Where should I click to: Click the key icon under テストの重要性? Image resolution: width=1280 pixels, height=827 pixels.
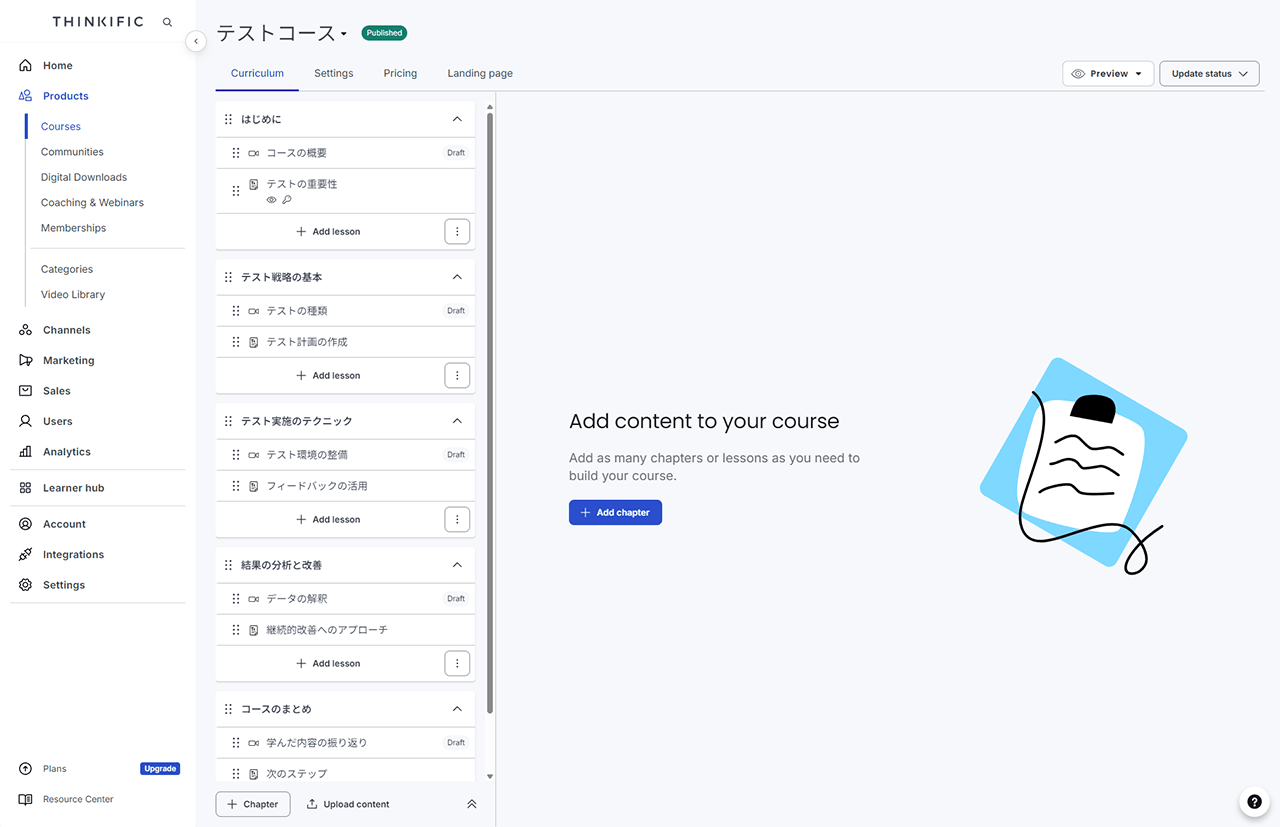pyautogui.click(x=287, y=200)
